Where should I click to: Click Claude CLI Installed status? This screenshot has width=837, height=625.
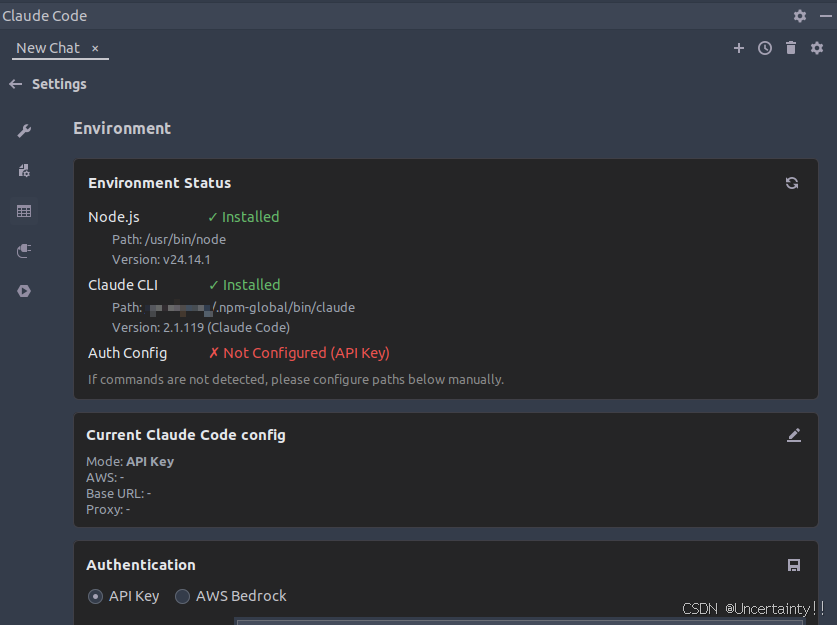point(244,285)
